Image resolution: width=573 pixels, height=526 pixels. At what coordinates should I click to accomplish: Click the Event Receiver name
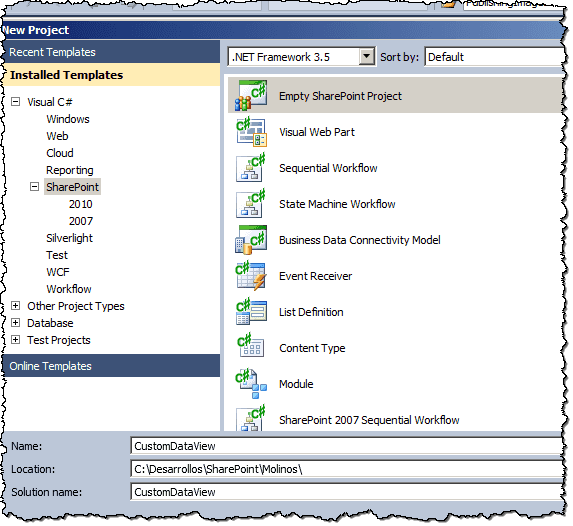(x=315, y=276)
